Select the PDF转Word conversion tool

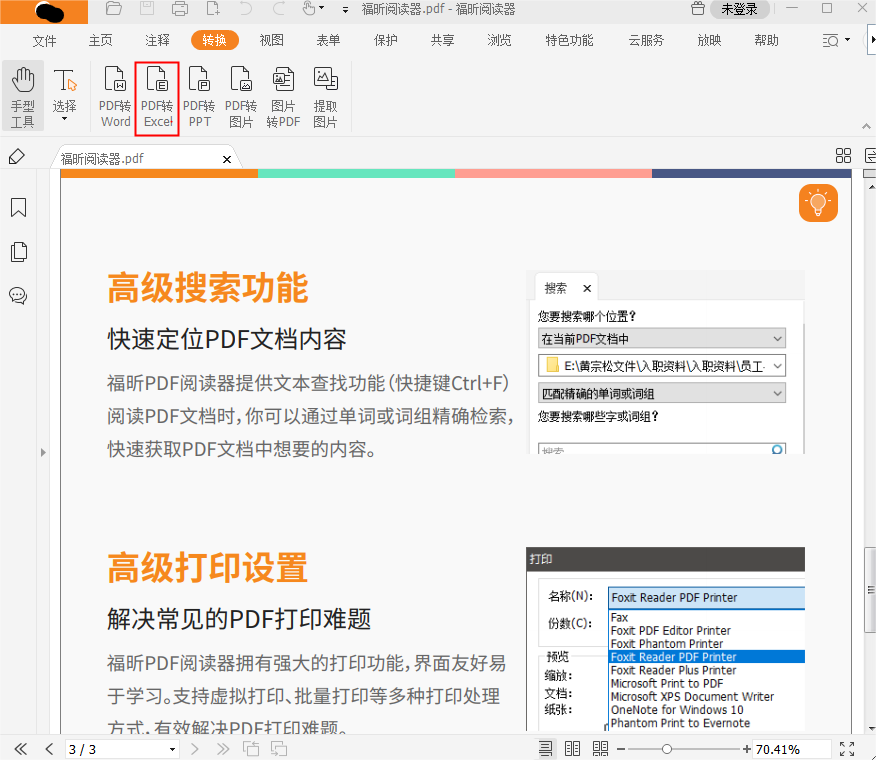(114, 96)
